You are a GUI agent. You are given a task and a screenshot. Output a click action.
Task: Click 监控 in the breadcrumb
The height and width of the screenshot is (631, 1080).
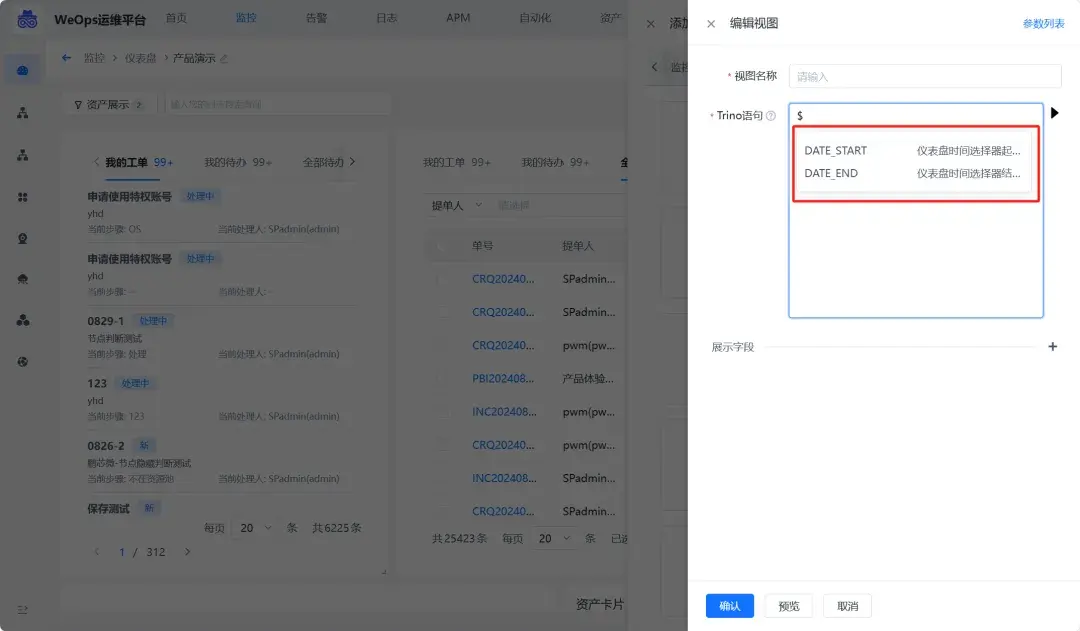[94, 58]
